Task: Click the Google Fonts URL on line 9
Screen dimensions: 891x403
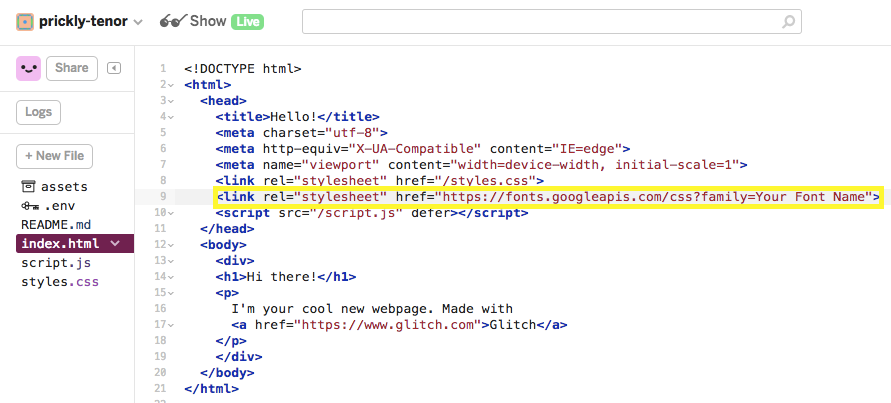Action: 653,197
